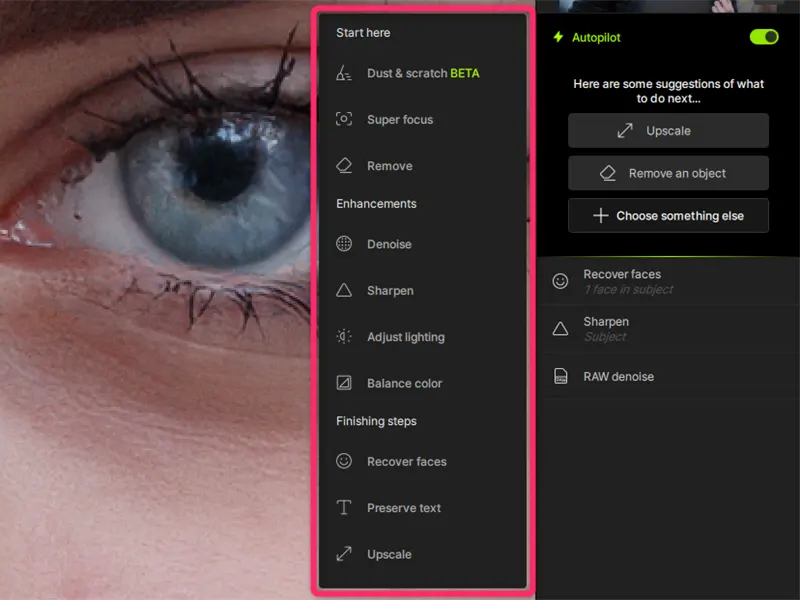Screen dimensions: 800x600
Task: Select Adjust lighting from Enhancements list
Action: (405, 337)
